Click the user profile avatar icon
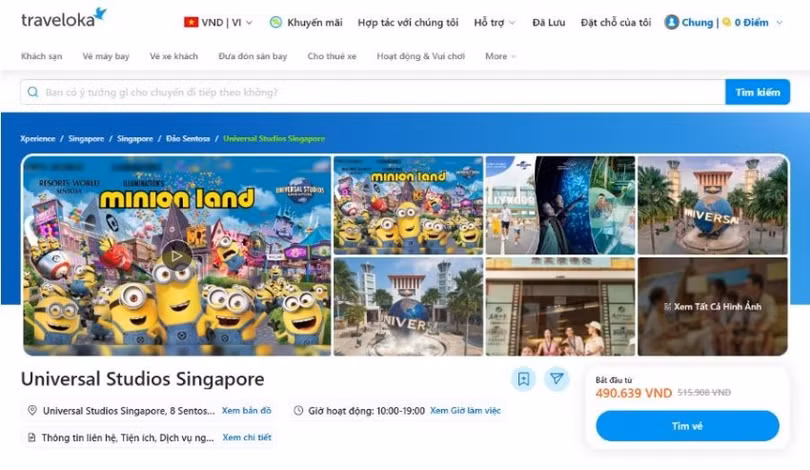The image size is (810, 470). [671, 22]
